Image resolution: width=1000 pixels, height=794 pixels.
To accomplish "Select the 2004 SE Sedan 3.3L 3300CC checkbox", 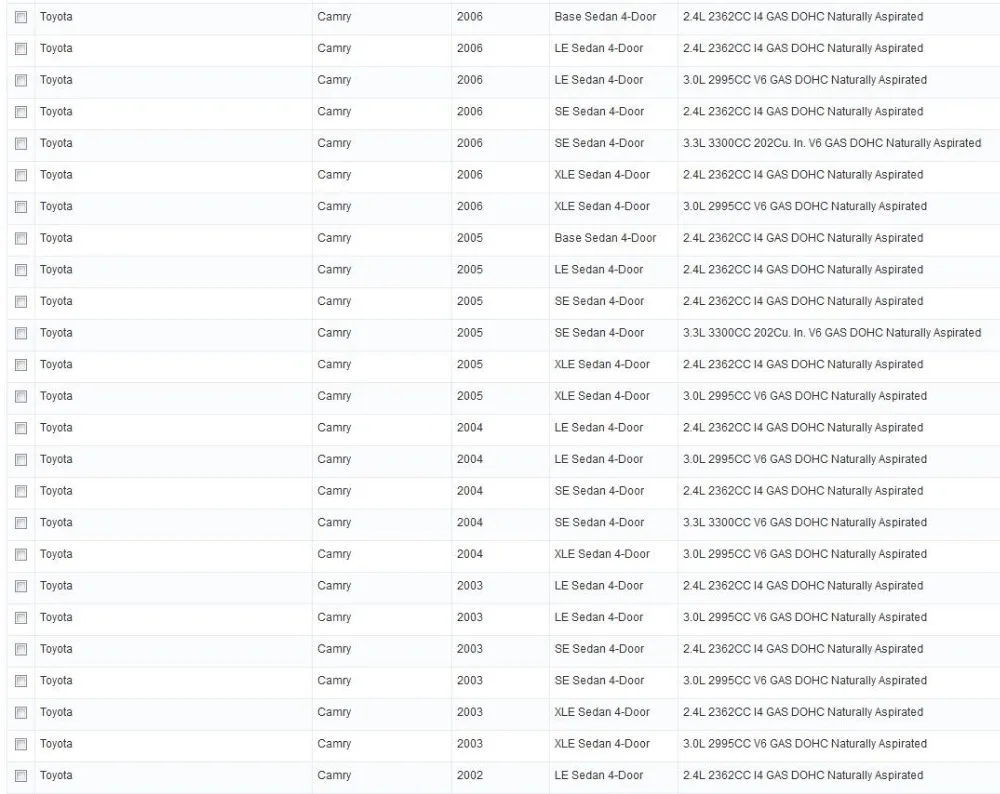I will click(x=21, y=523).
